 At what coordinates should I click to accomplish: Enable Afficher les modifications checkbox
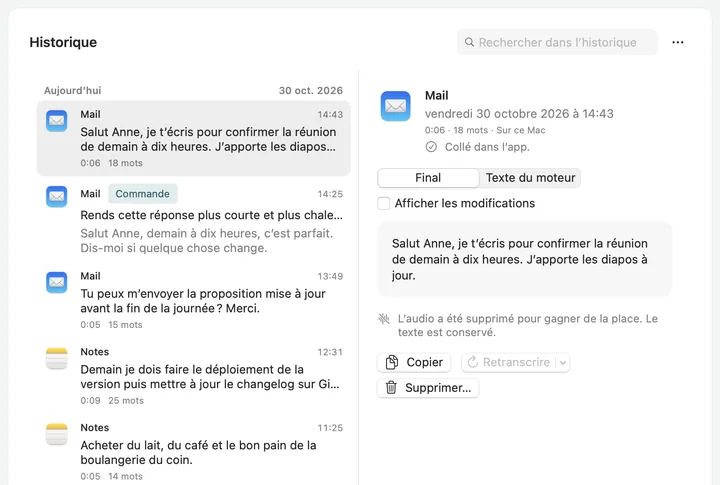383,203
